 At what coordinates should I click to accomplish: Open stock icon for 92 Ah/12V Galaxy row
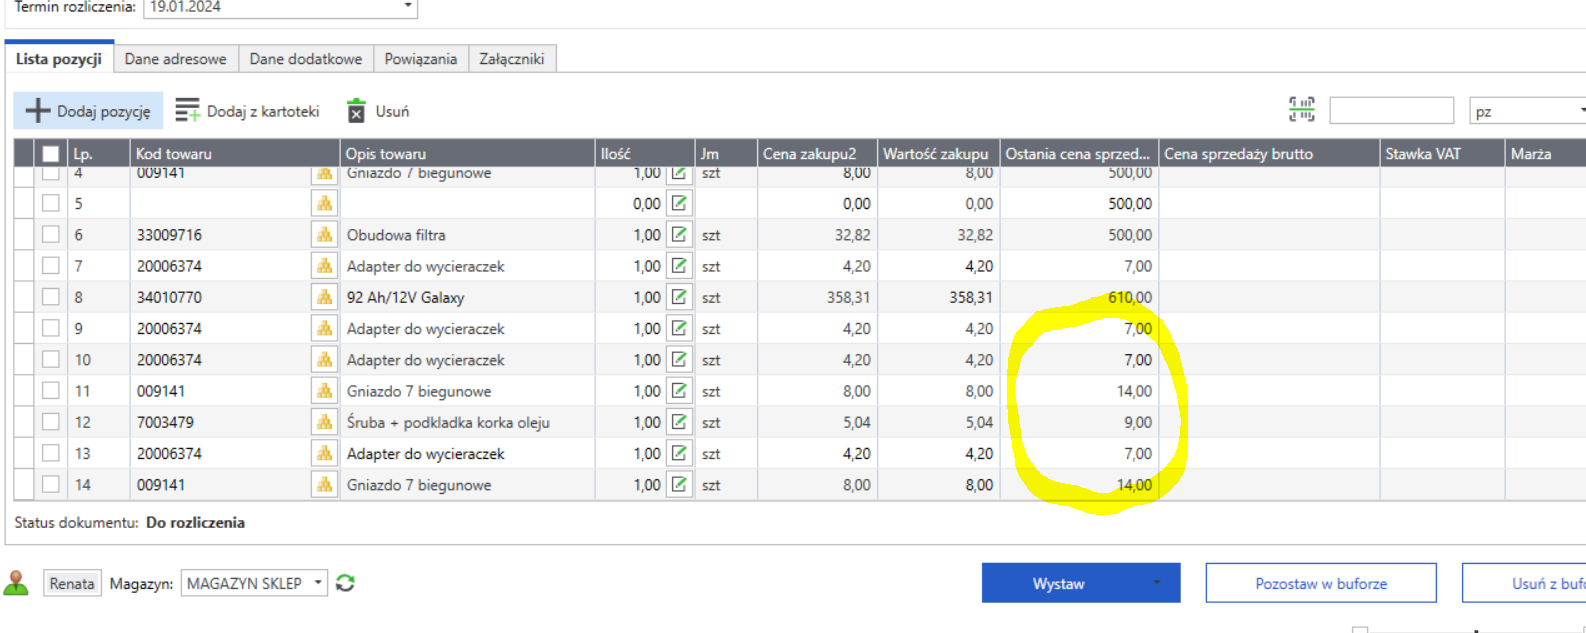[324, 297]
